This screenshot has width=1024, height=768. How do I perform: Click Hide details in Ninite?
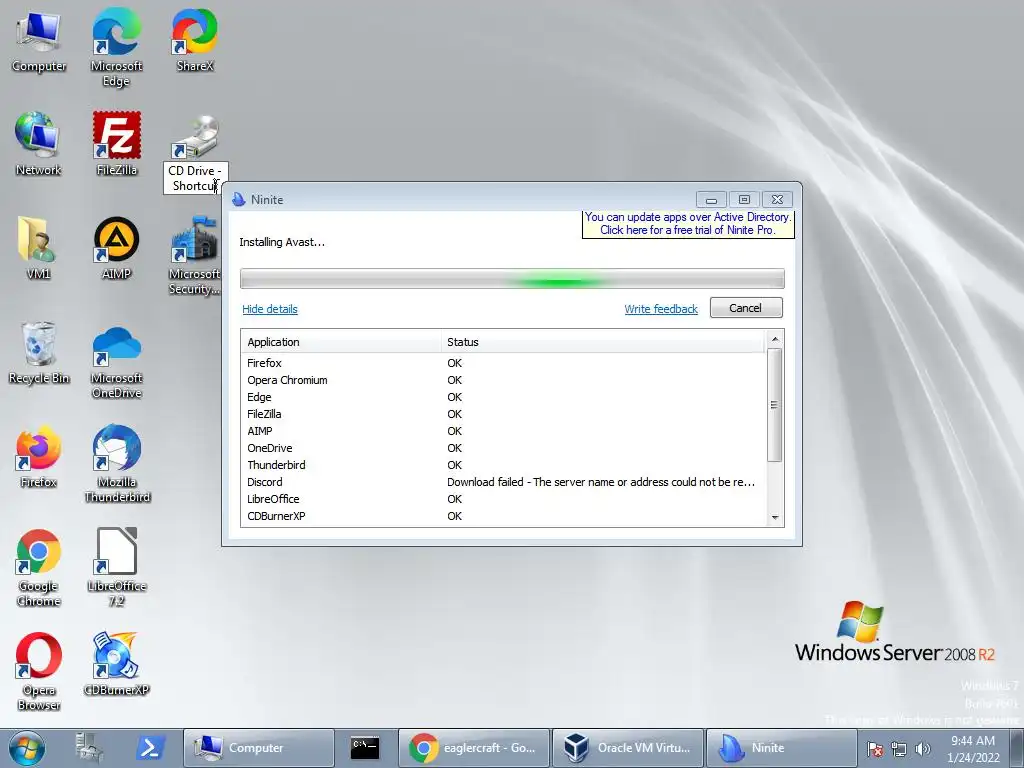click(270, 309)
